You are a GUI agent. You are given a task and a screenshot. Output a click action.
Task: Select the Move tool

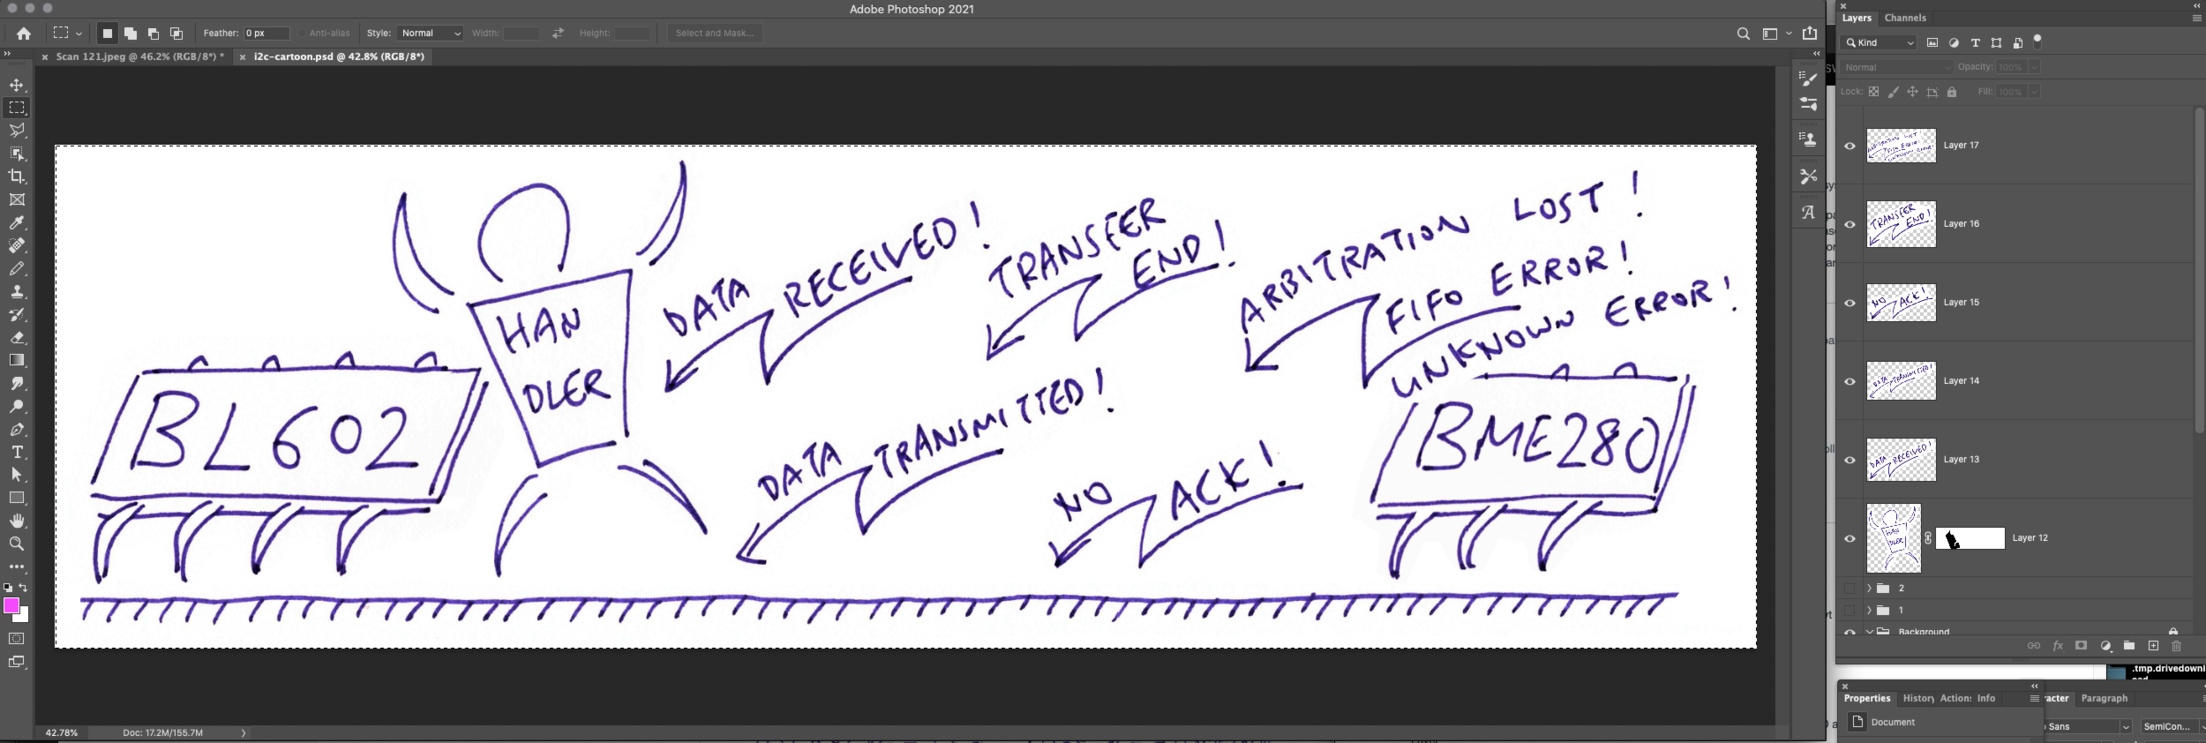coord(17,85)
